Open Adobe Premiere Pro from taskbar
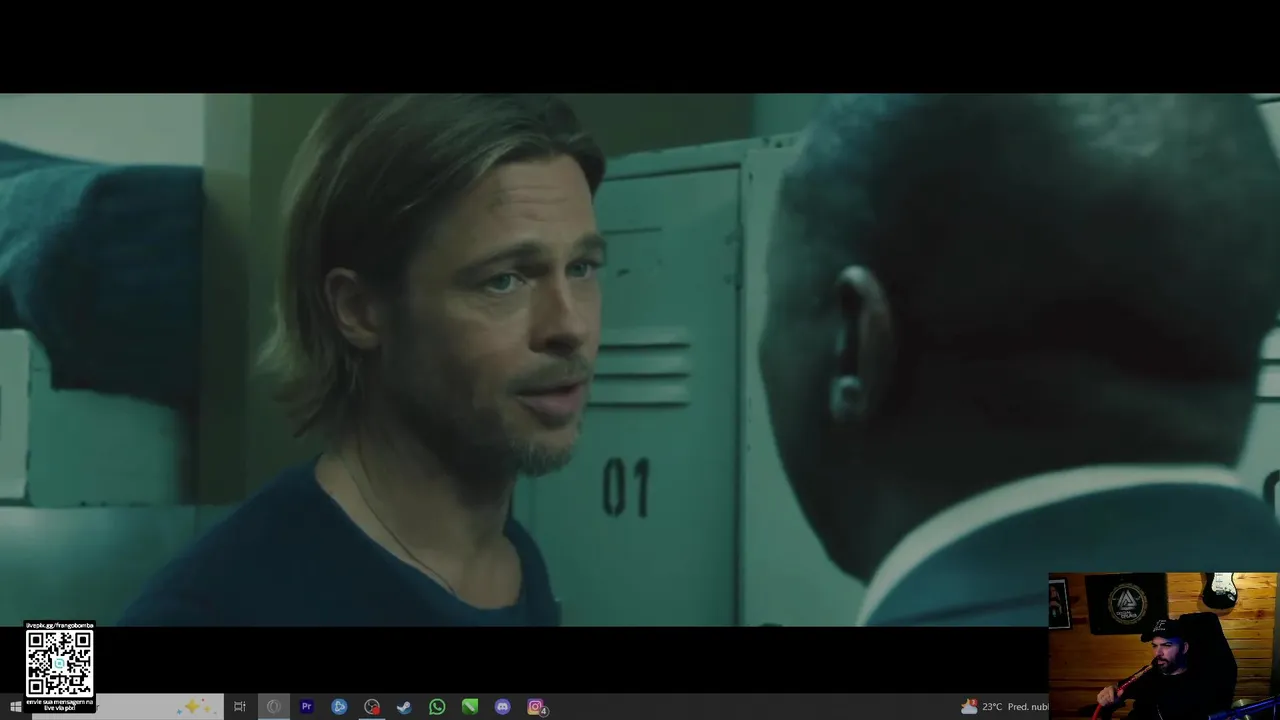The image size is (1280, 720). tap(307, 707)
